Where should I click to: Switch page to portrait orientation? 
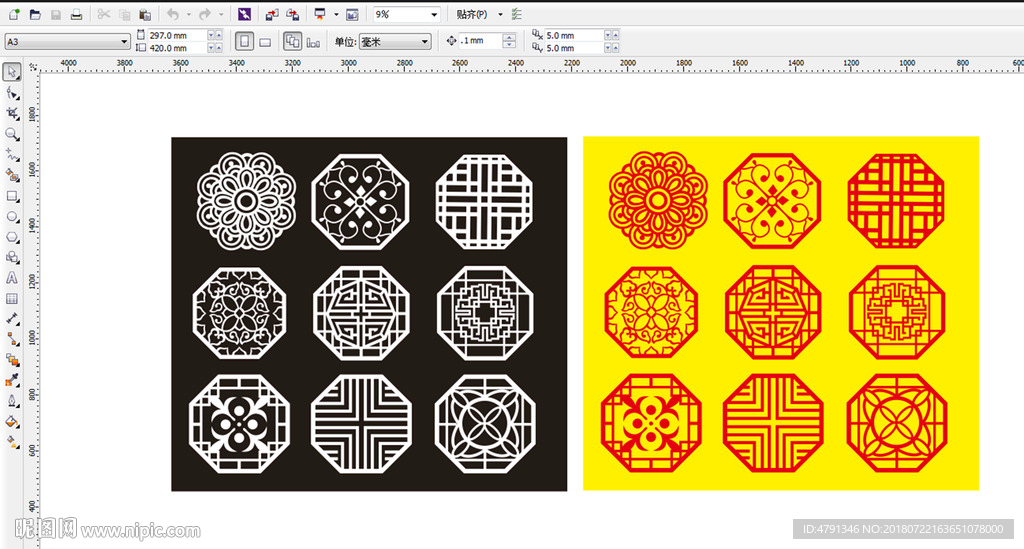point(244,41)
